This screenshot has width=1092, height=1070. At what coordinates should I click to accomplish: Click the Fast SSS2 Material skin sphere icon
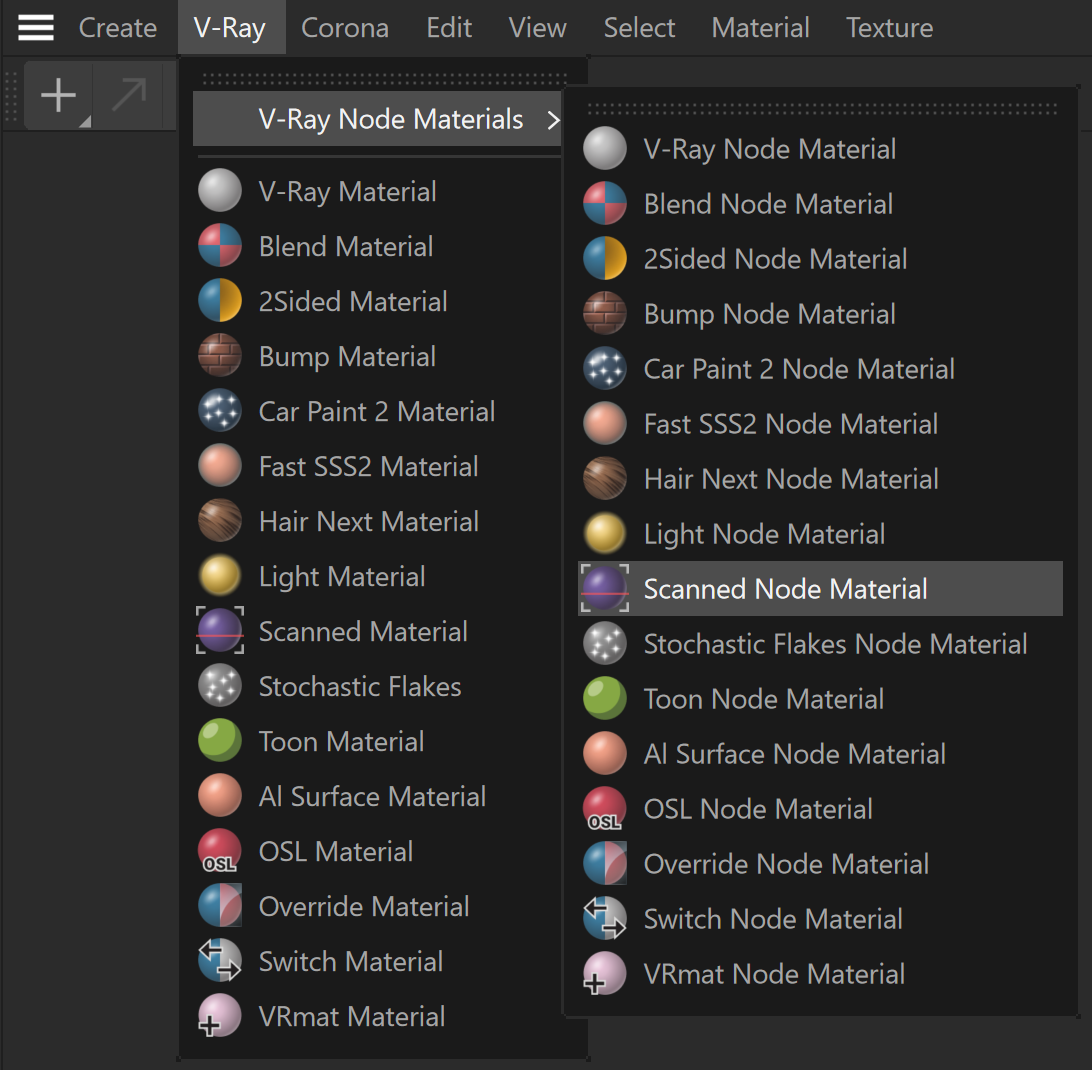(x=220, y=466)
